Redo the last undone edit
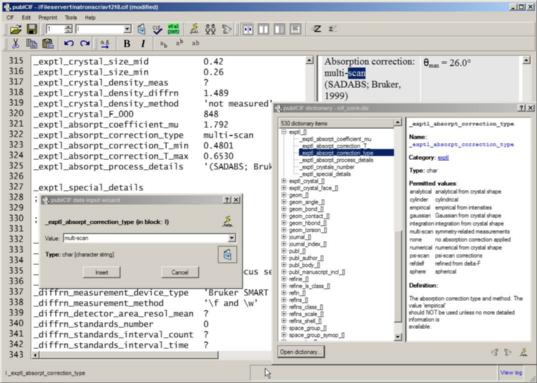Viewport: 537px width, 383px height. [85, 44]
